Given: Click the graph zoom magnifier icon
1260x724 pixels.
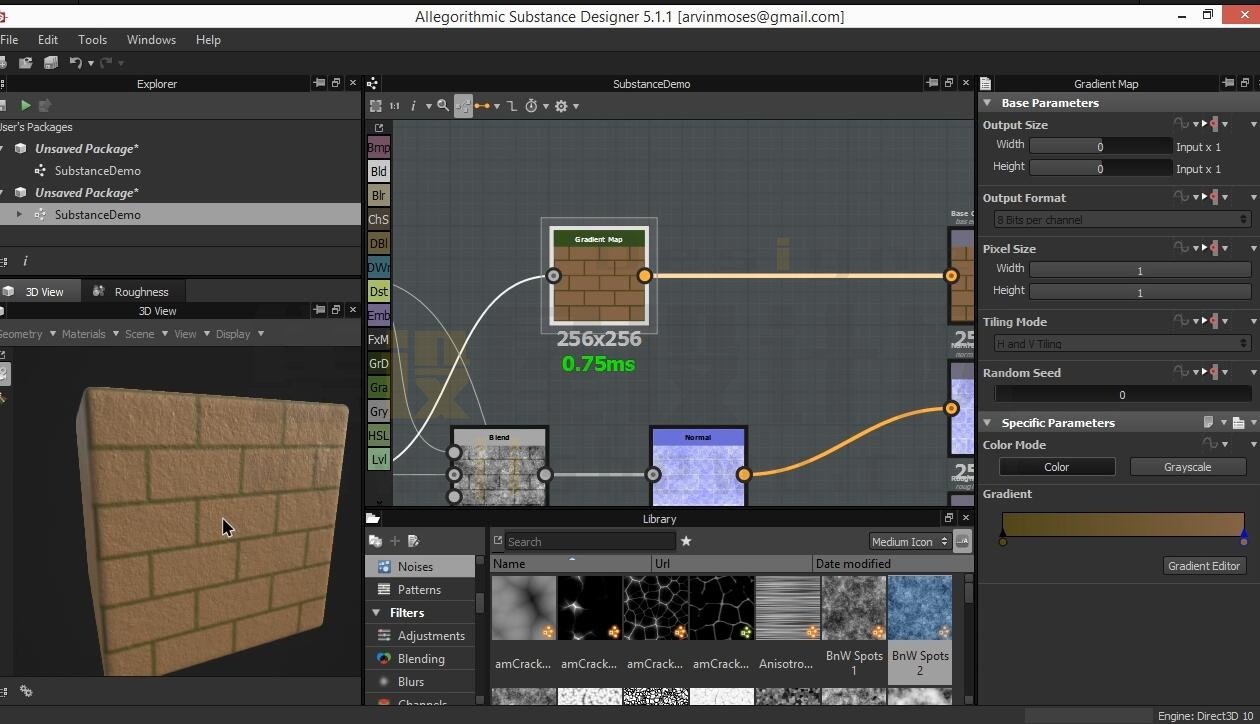Looking at the screenshot, I should pyautogui.click(x=443, y=105).
